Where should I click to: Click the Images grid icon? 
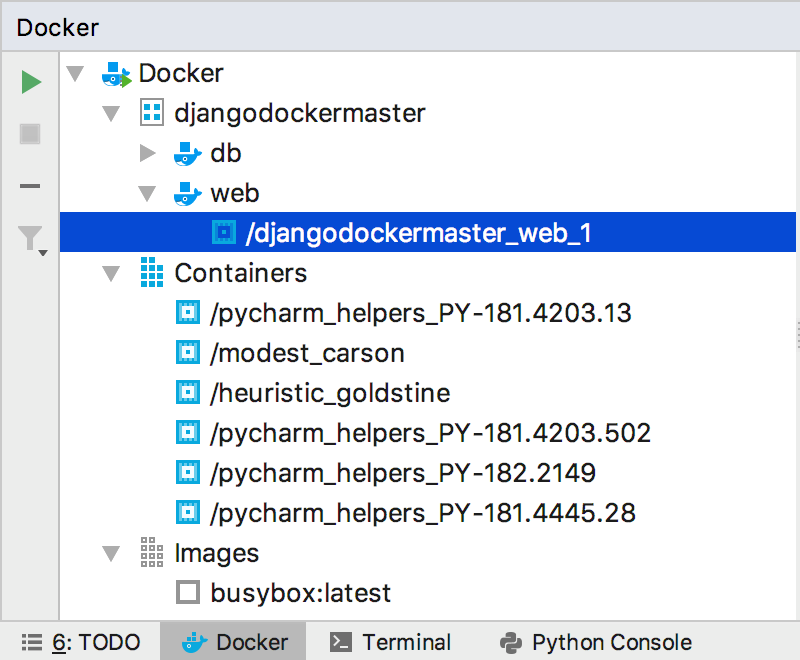[x=152, y=552]
